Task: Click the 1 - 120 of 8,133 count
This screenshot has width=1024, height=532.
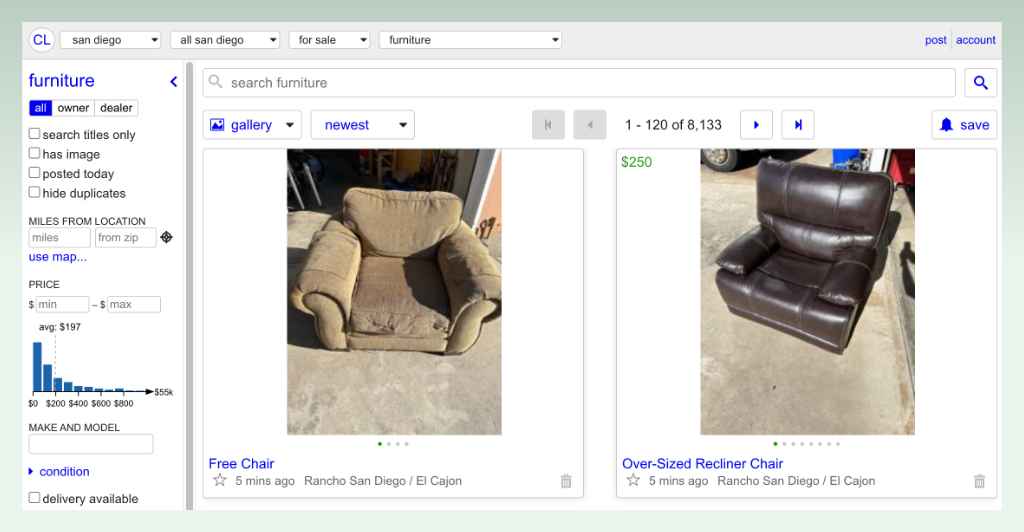Action: pyautogui.click(x=673, y=125)
